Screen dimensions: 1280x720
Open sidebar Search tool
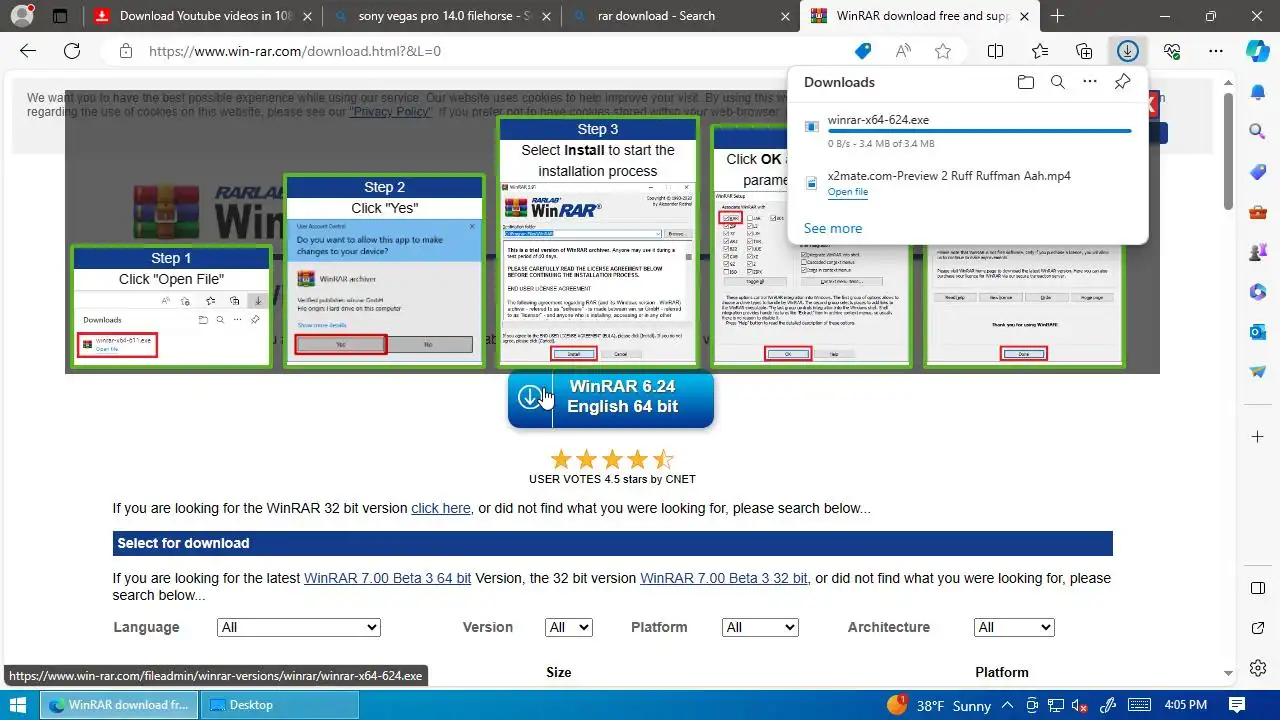point(1258,131)
